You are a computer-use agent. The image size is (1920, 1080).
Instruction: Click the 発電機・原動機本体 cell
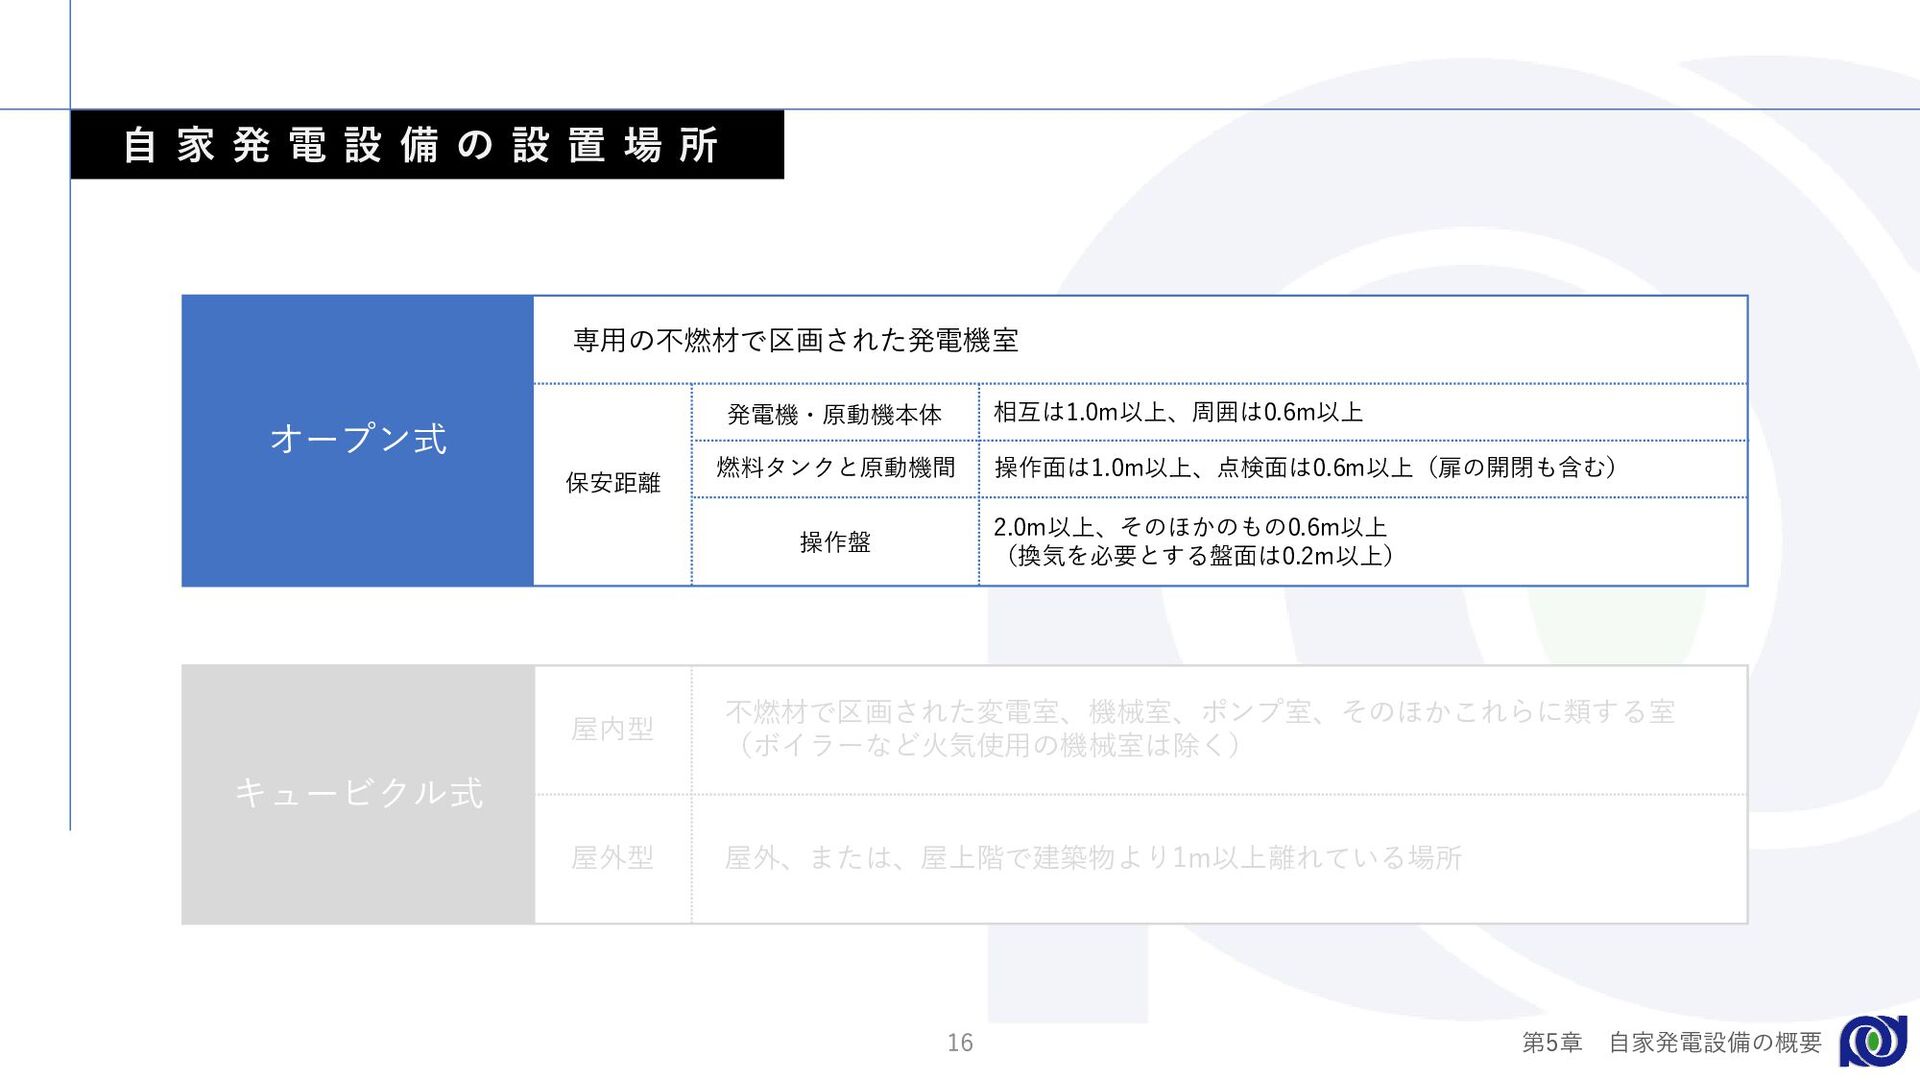click(835, 414)
